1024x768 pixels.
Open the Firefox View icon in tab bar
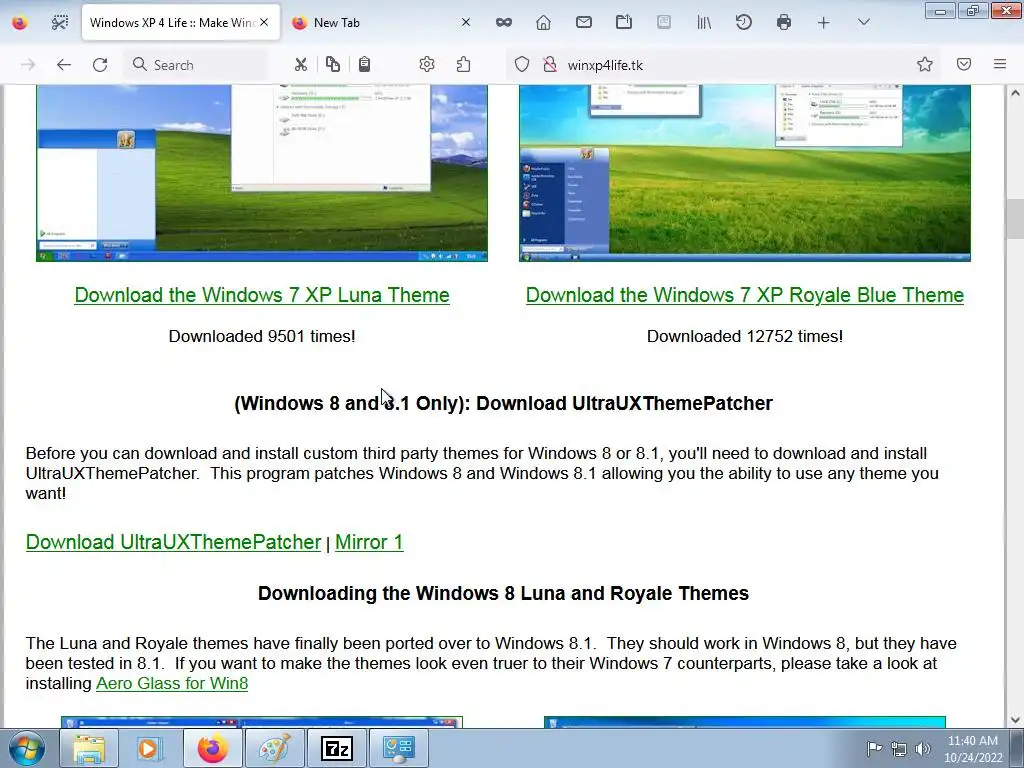click(20, 23)
